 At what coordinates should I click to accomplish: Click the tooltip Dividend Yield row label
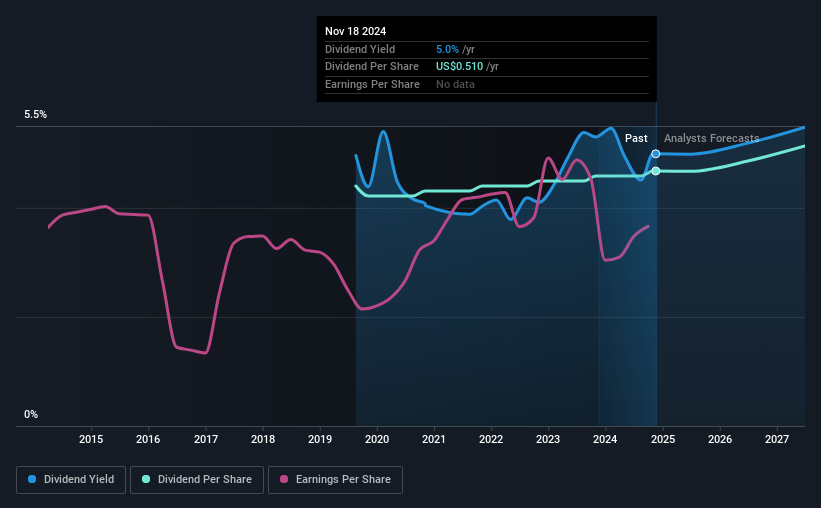pos(360,49)
